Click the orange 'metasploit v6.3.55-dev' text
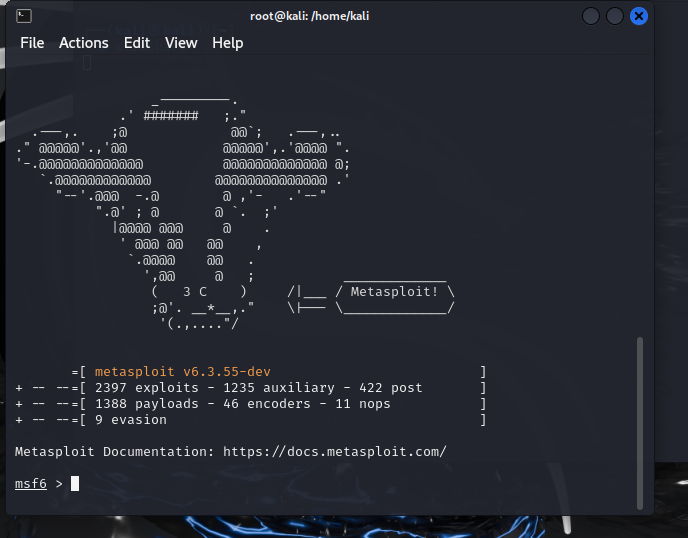Screen dimensions: 688x538 click(183, 372)
